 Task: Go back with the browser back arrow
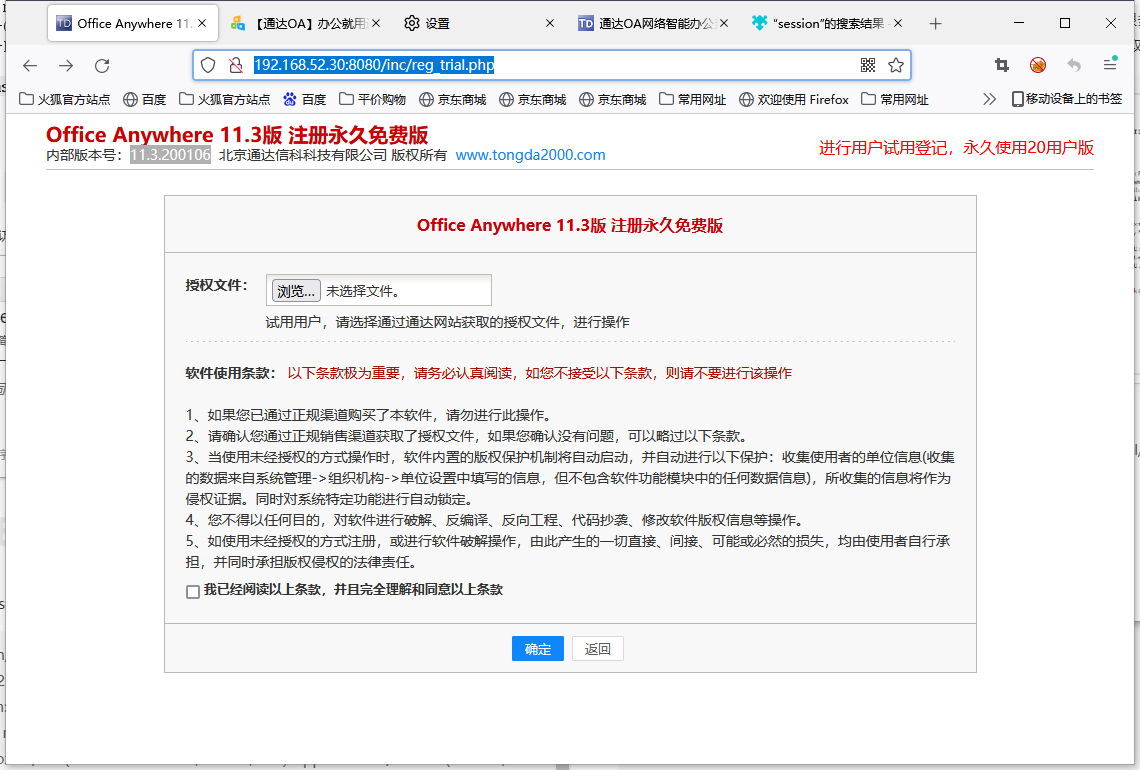click(30, 65)
